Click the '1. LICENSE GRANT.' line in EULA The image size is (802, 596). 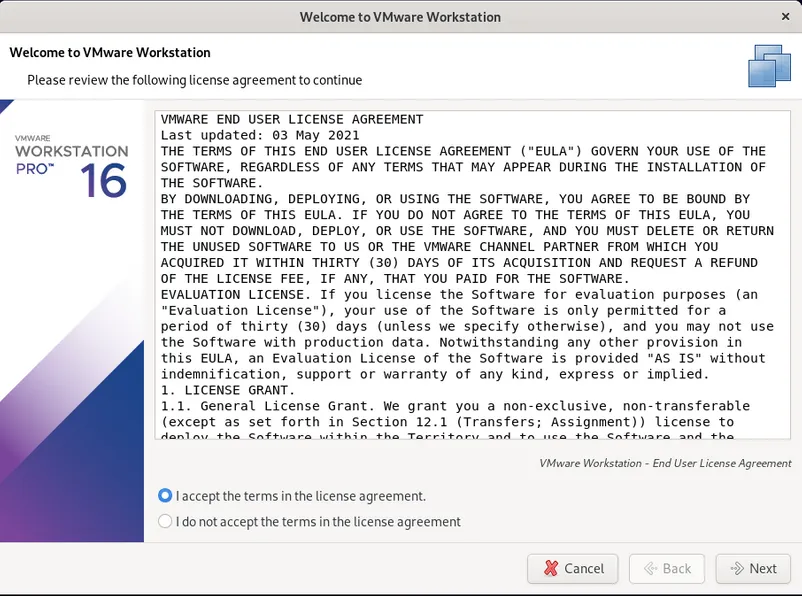click(228, 390)
